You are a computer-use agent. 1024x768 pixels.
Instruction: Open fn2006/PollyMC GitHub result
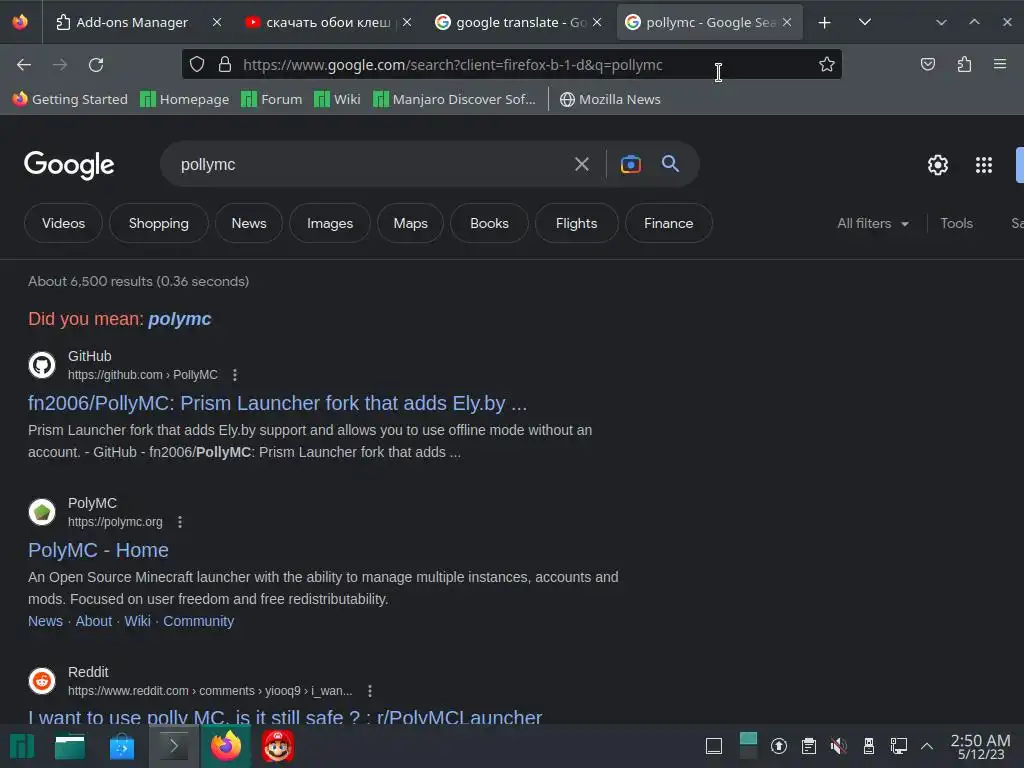[277, 403]
